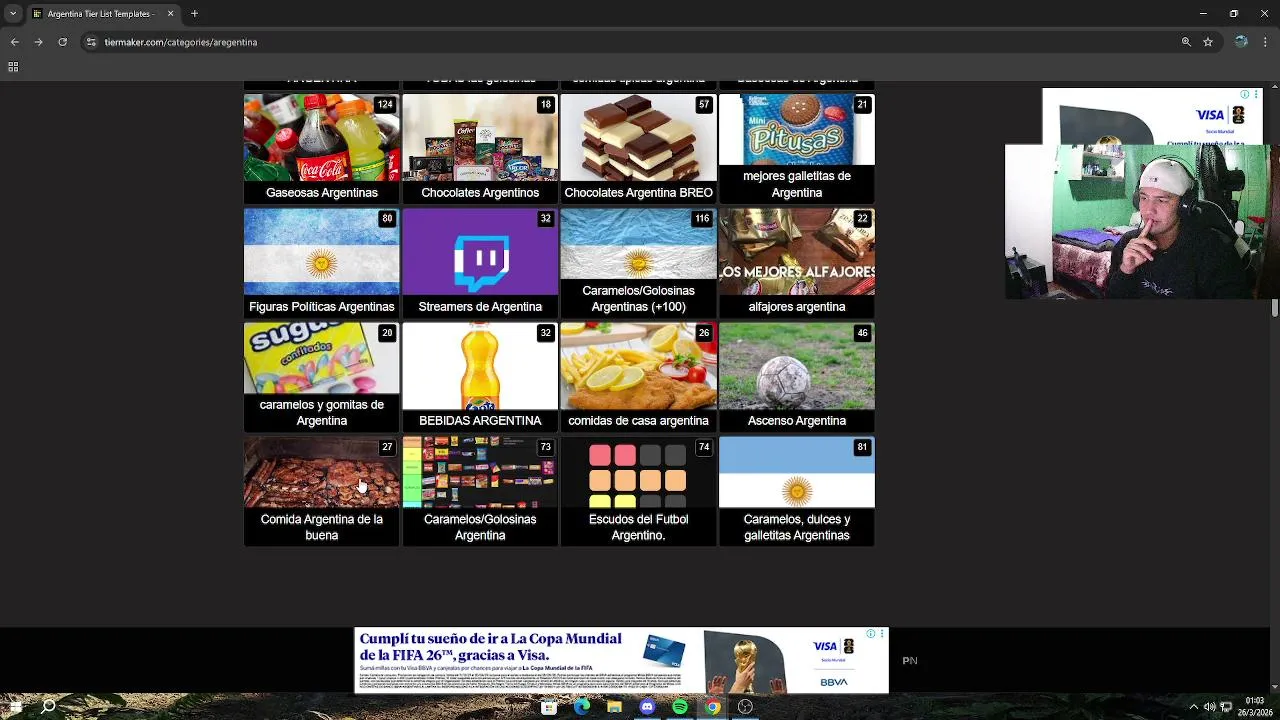Launch Microsoft Edge from the taskbar
The image size is (1280, 720).
[582, 707]
